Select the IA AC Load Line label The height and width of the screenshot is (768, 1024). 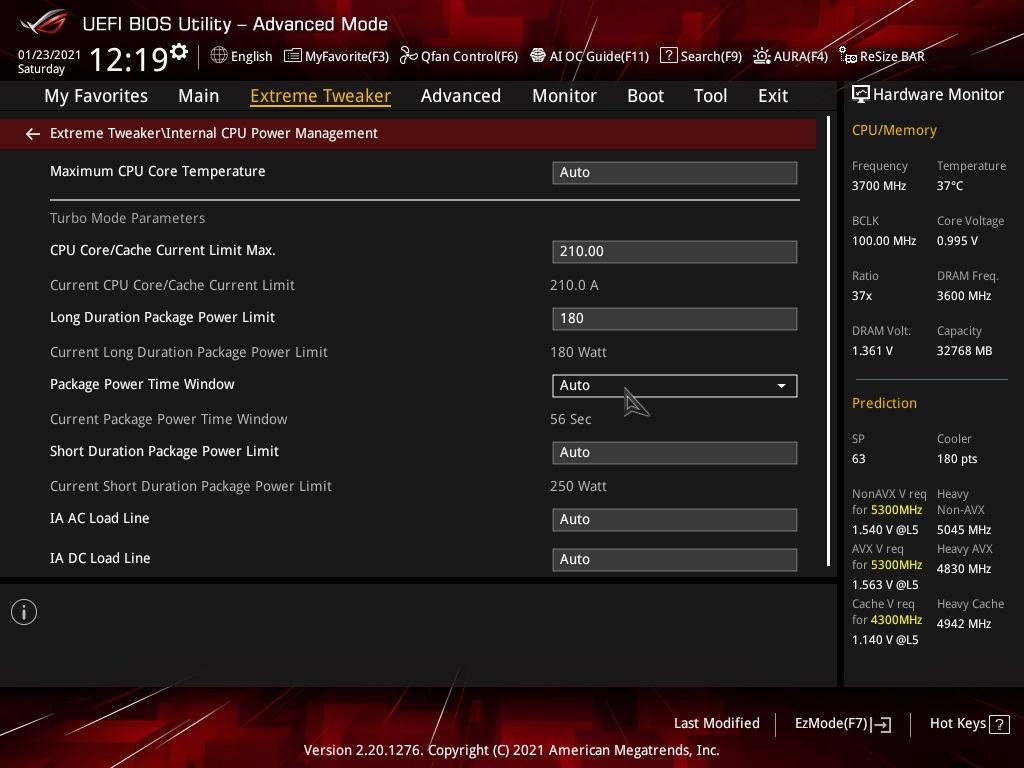99,519
